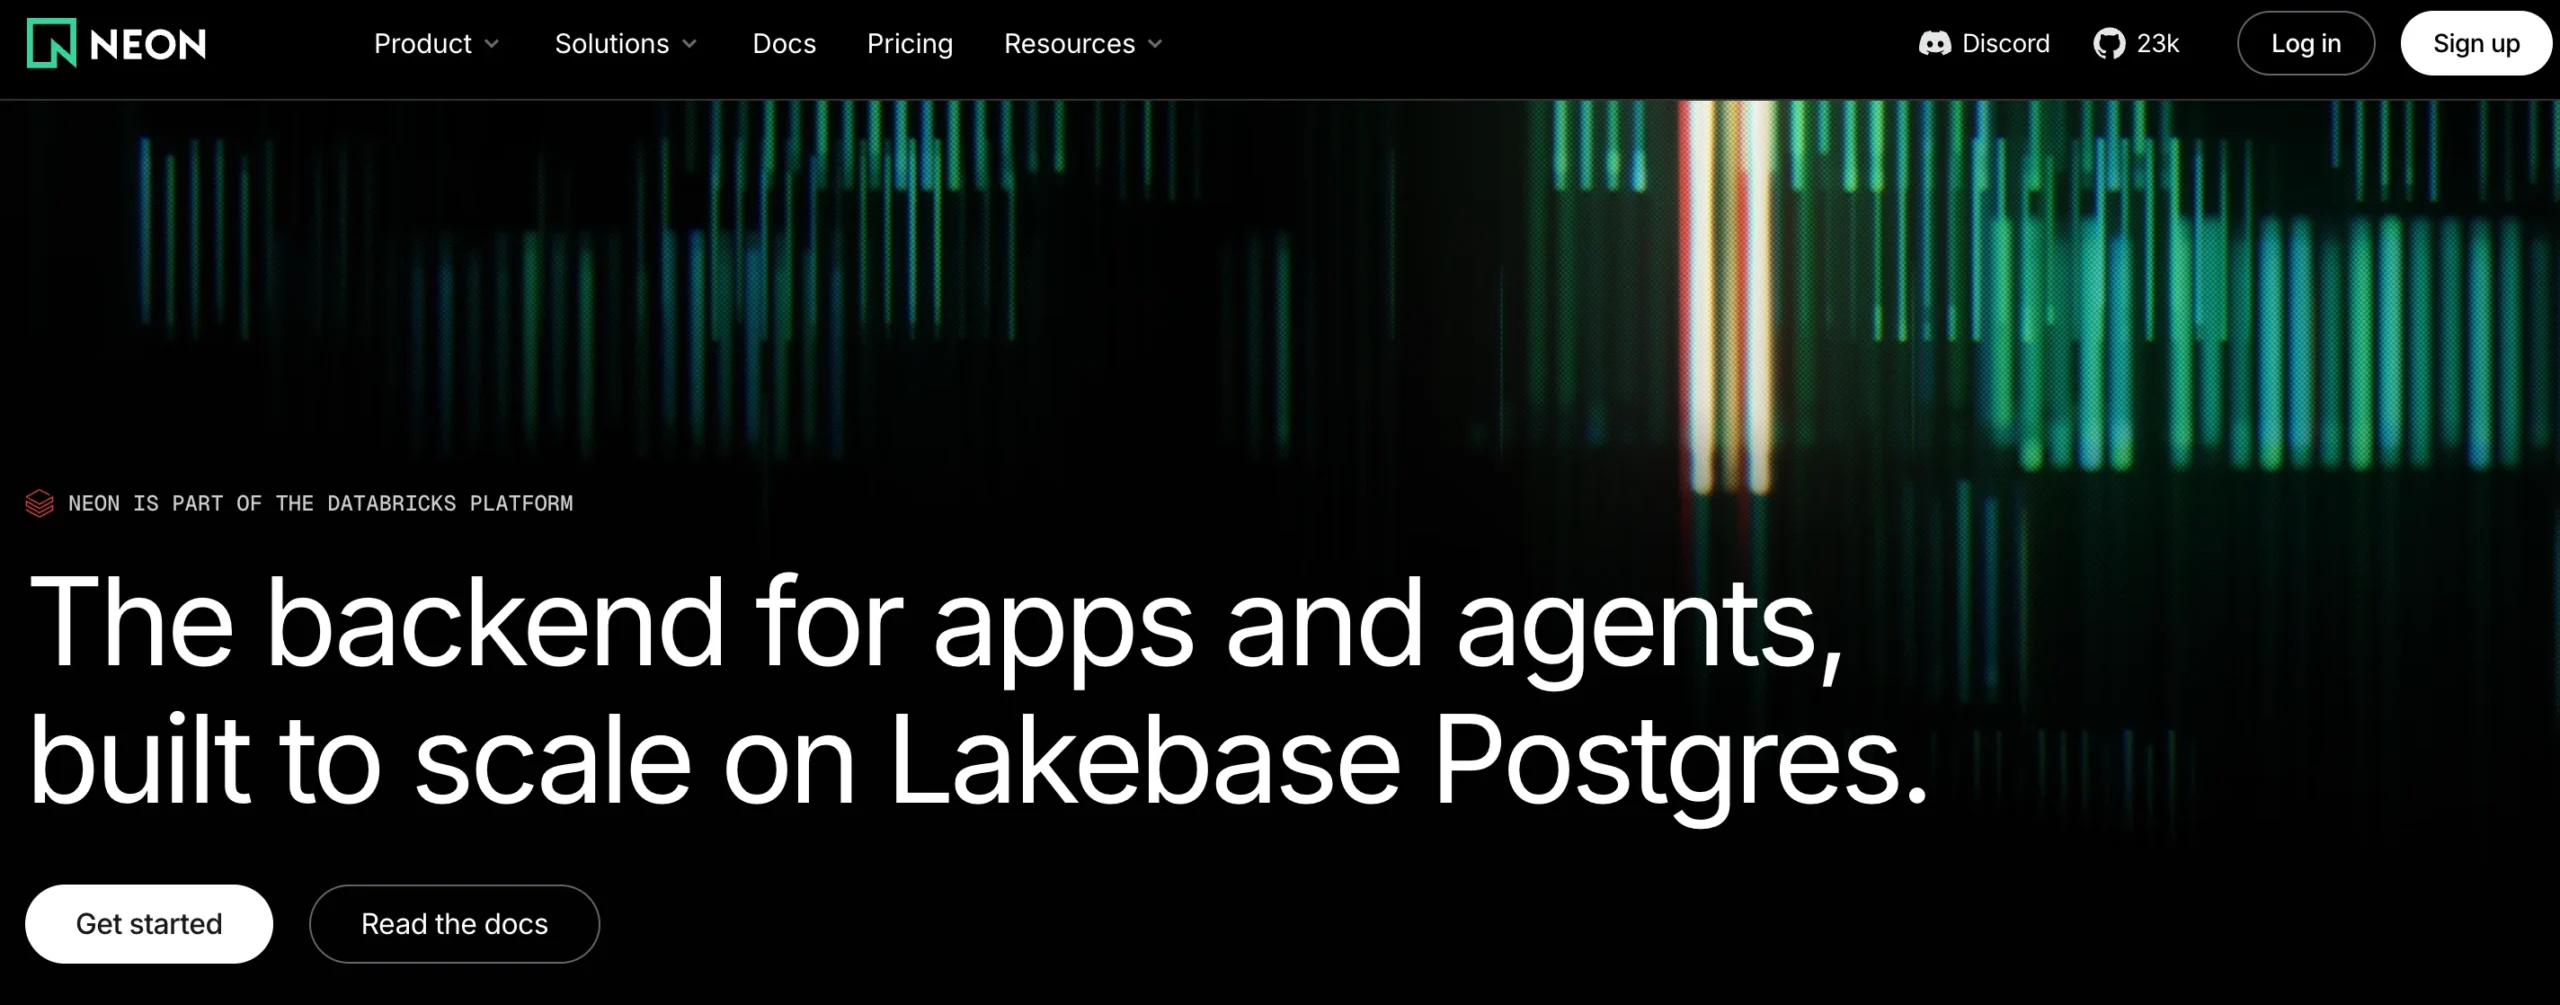Screen dimensions: 2560x1005
Task: Click the green Neon logo icon
Action: click(x=52, y=44)
